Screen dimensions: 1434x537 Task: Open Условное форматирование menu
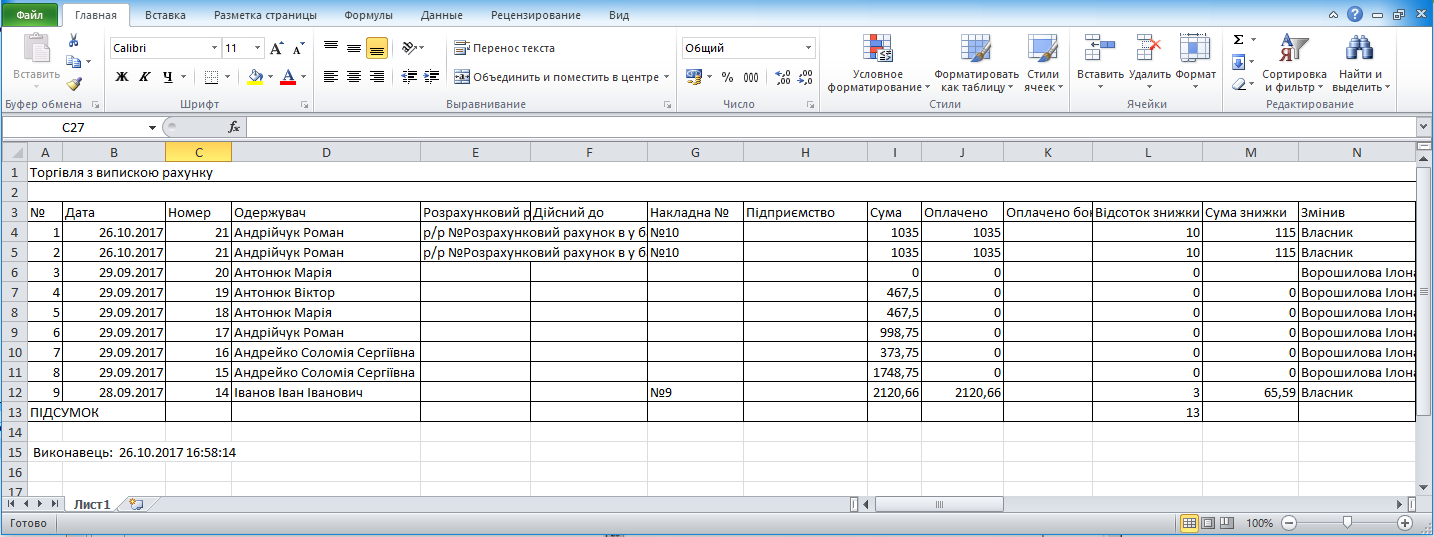coord(878,66)
